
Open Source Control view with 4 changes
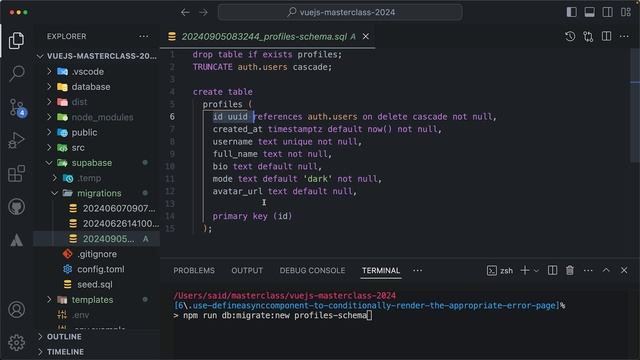point(17,107)
